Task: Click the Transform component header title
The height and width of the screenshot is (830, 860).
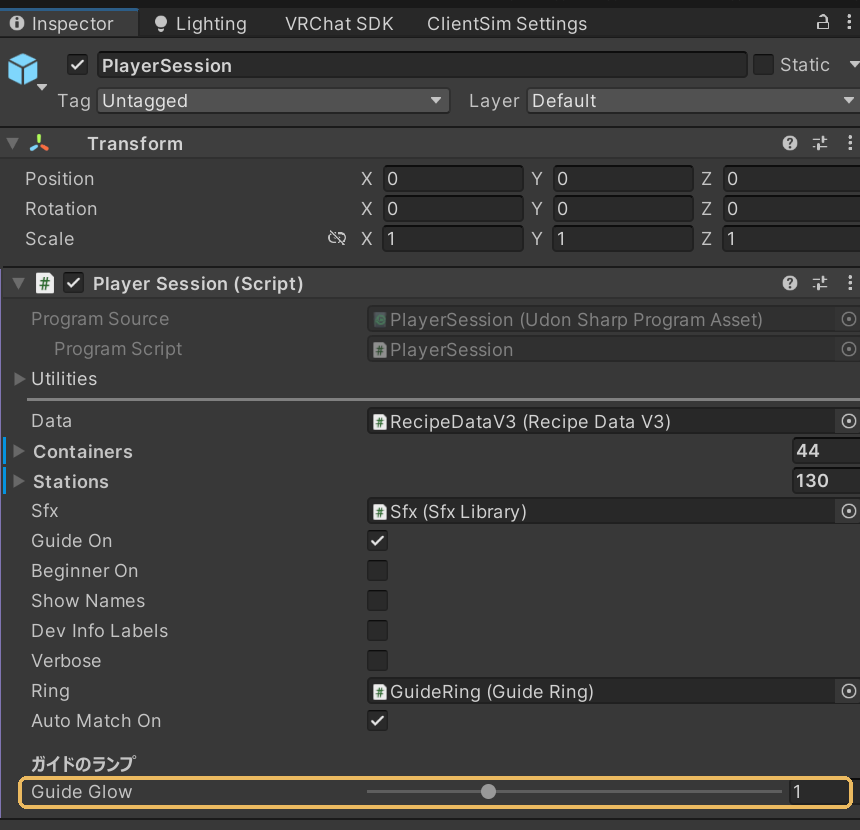Action: (x=135, y=143)
